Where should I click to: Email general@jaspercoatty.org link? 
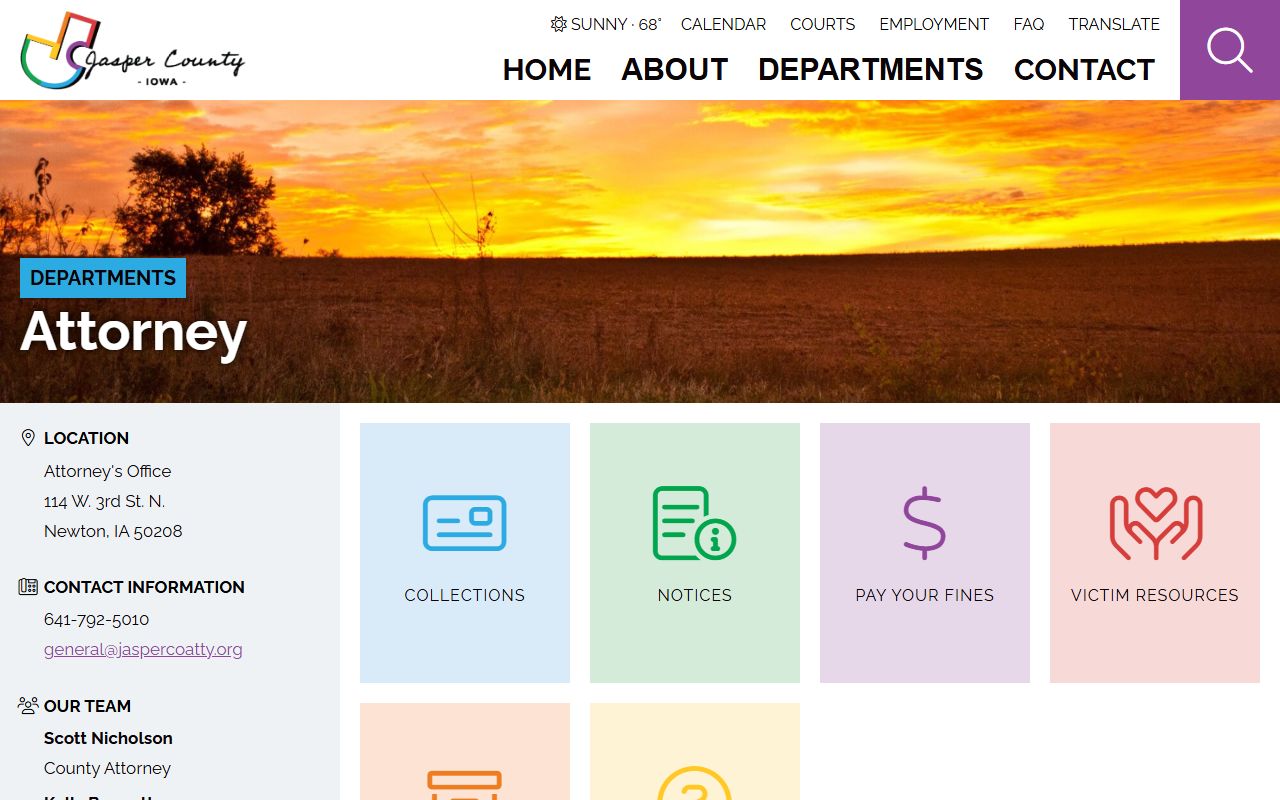143,649
